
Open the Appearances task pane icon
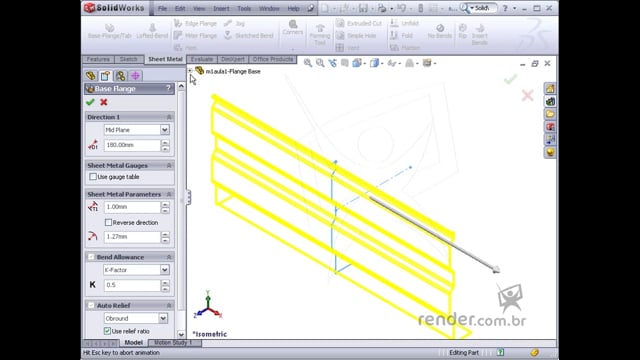(550, 152)
